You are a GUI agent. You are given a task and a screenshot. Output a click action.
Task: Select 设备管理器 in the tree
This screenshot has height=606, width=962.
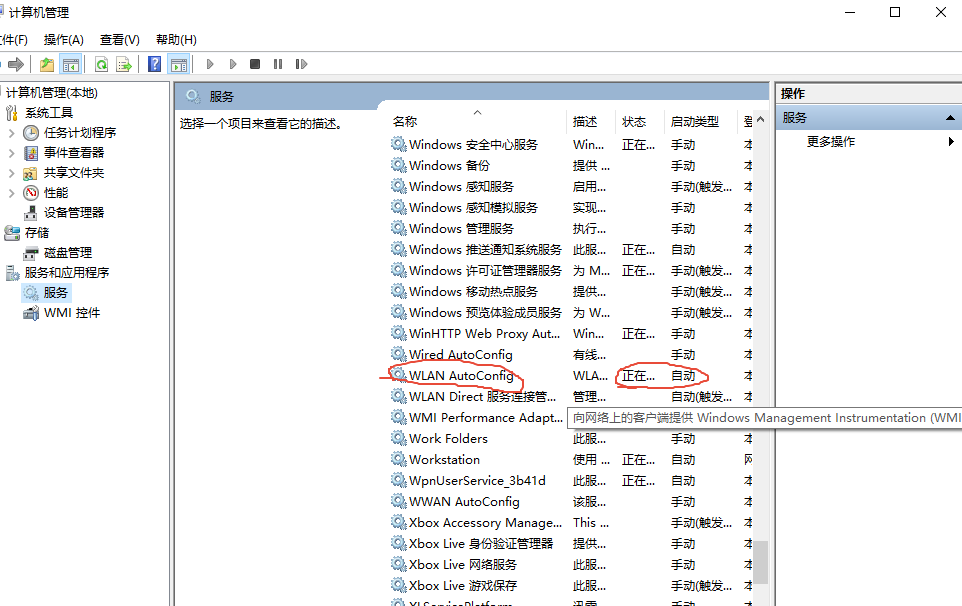click(74, 213)
